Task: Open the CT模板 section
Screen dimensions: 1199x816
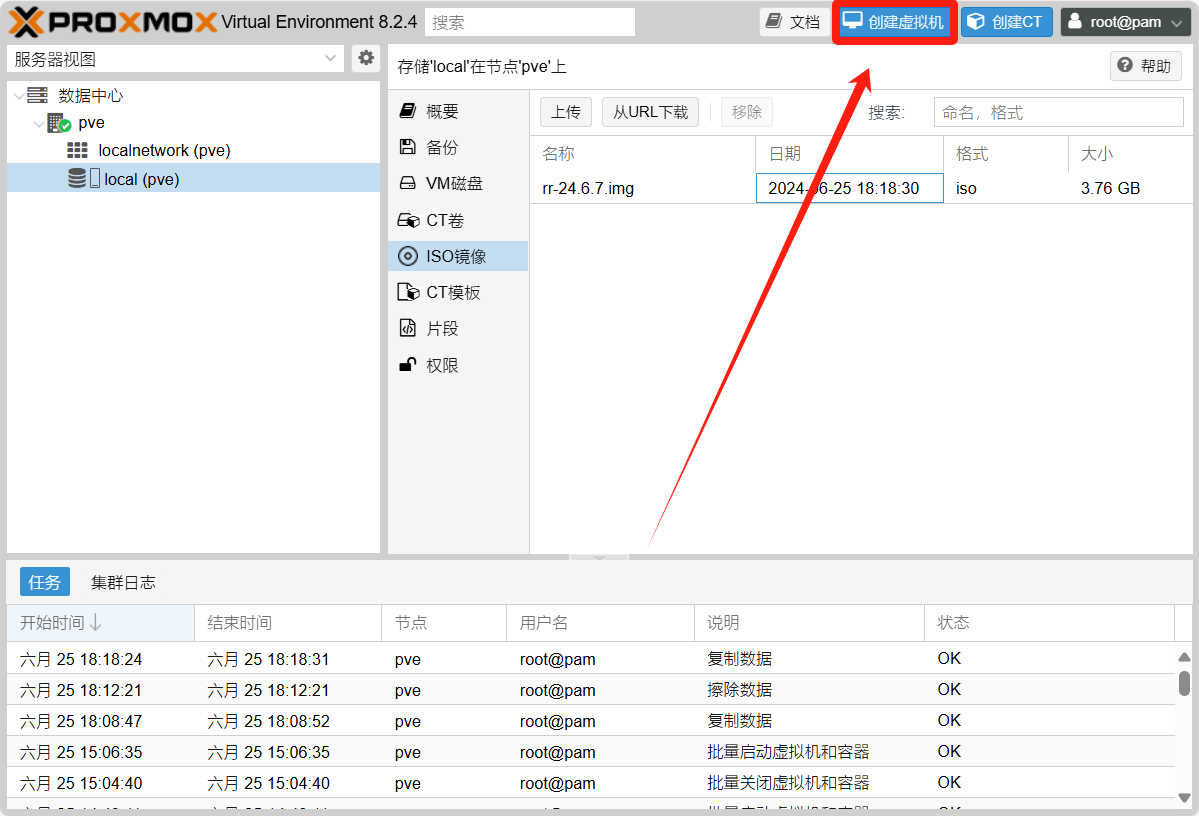Action: point(452,293)
